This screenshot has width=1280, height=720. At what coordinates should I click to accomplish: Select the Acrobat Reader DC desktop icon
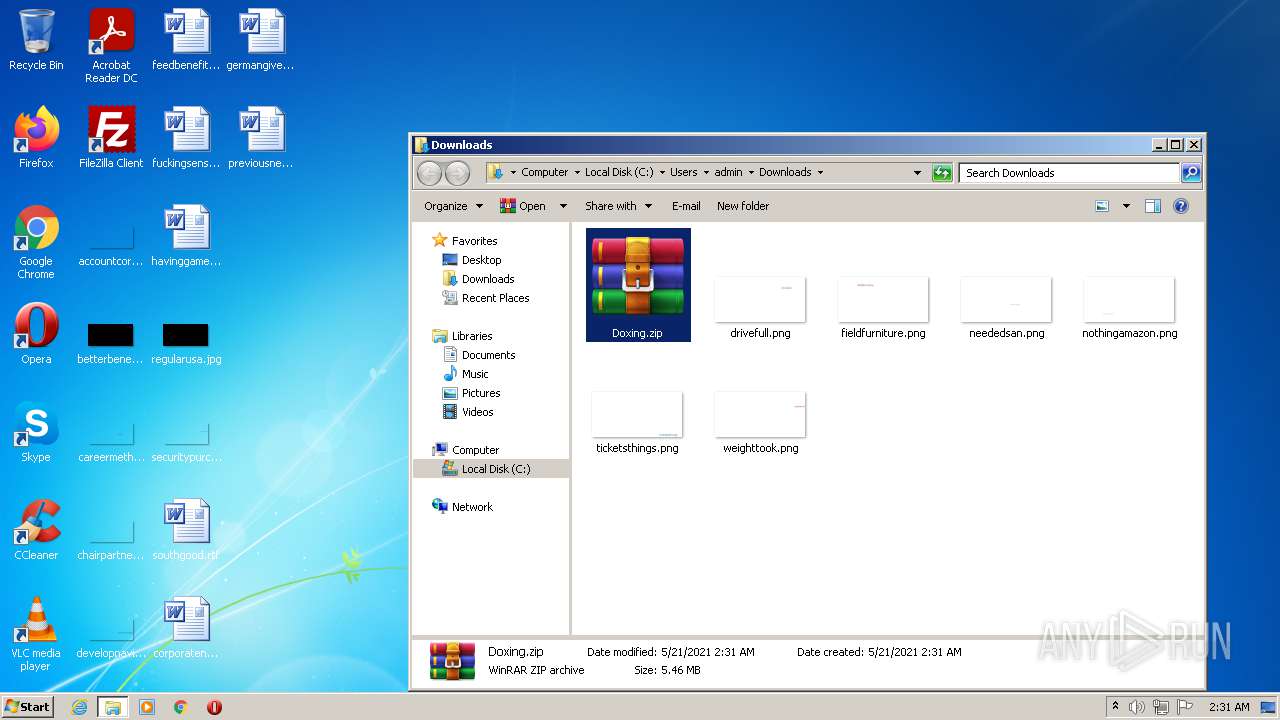click(x=111, y=45)
